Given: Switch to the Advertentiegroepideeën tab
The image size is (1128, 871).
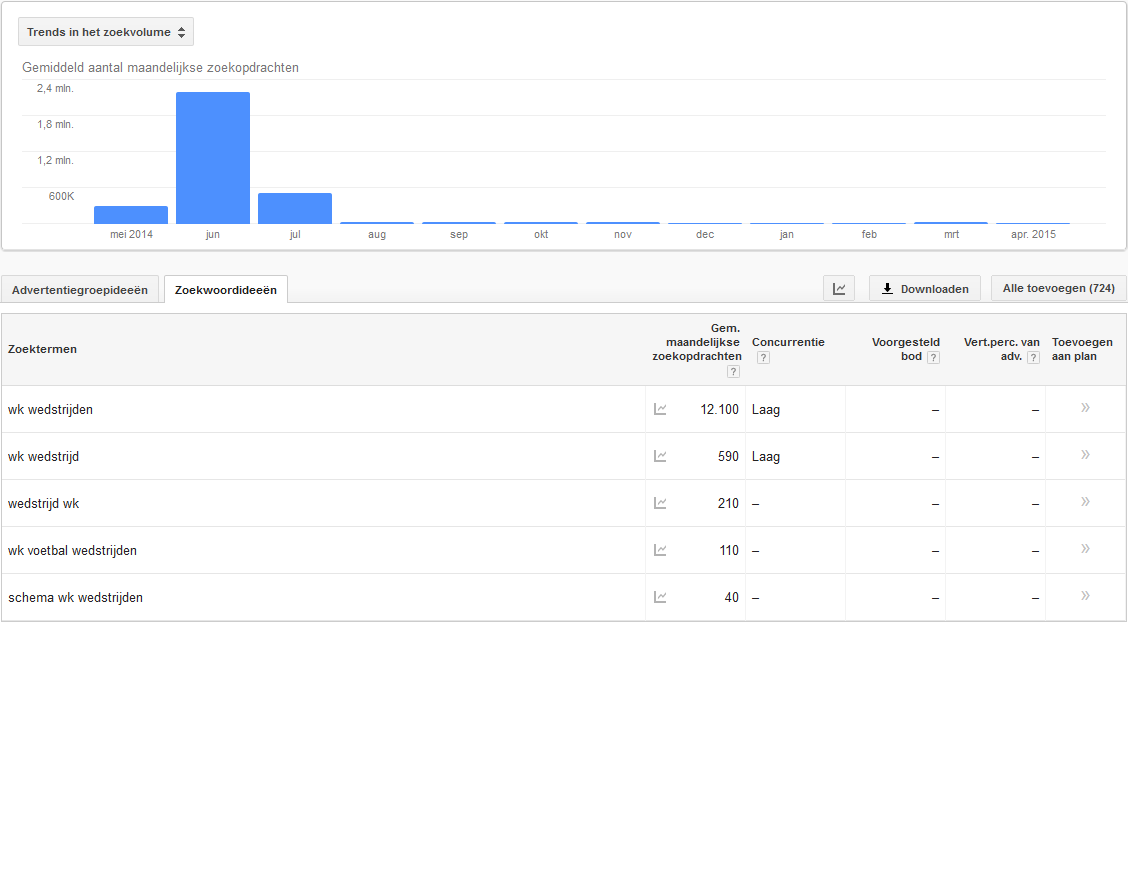Looking at the screenshot, I should pyautogui.click(x=80, y=290).
